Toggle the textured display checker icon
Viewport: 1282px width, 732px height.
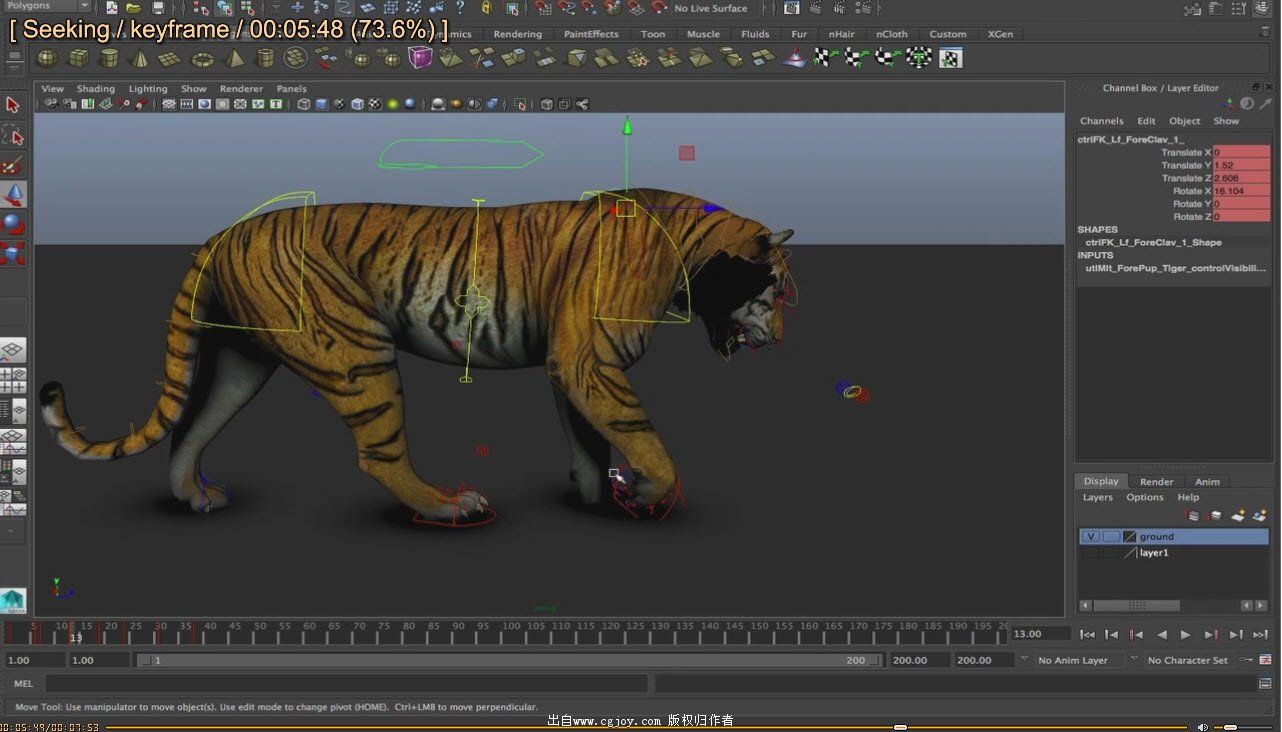(375, 104)
